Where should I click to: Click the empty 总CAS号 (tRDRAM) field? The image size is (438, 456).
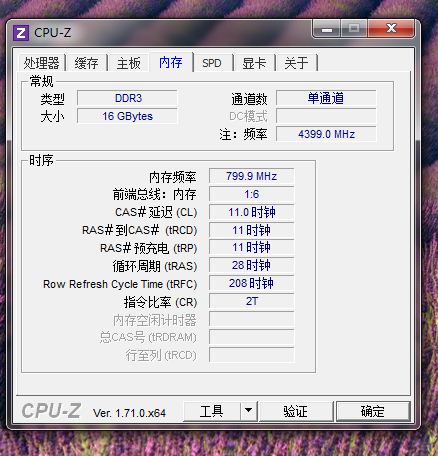coord(251,337)
